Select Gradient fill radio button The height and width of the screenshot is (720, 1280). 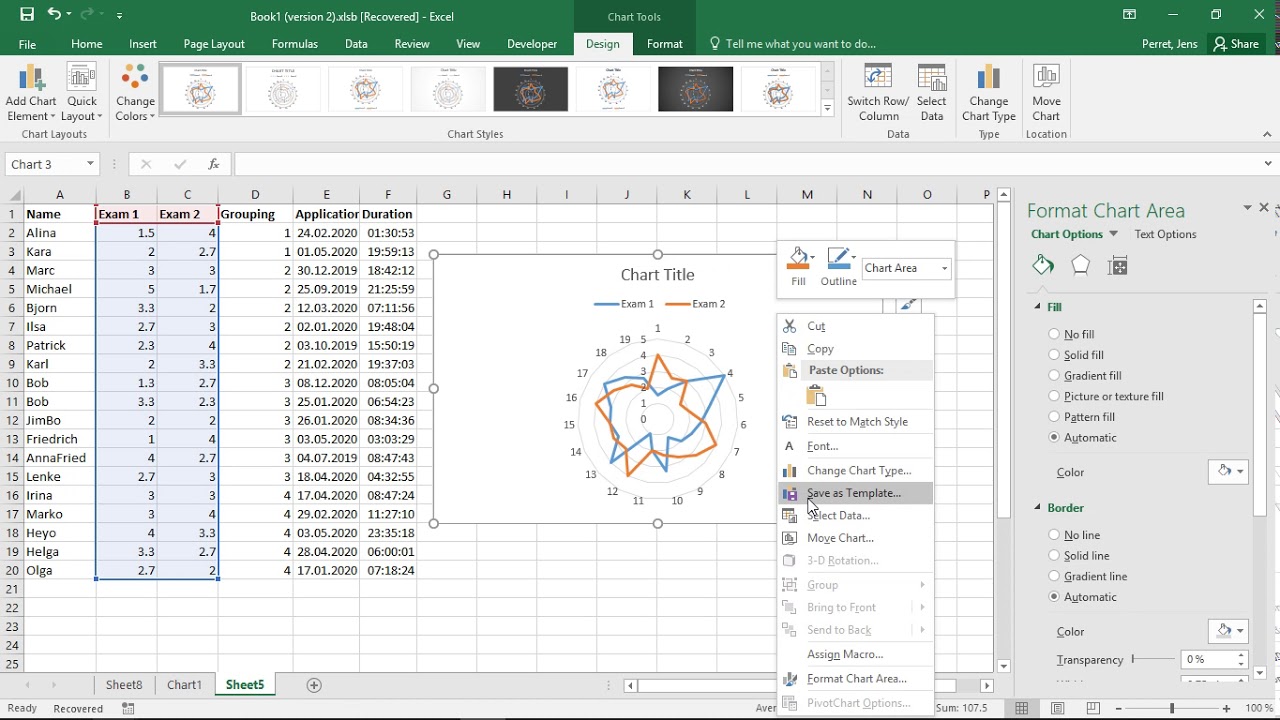(x=1054, y=375)
